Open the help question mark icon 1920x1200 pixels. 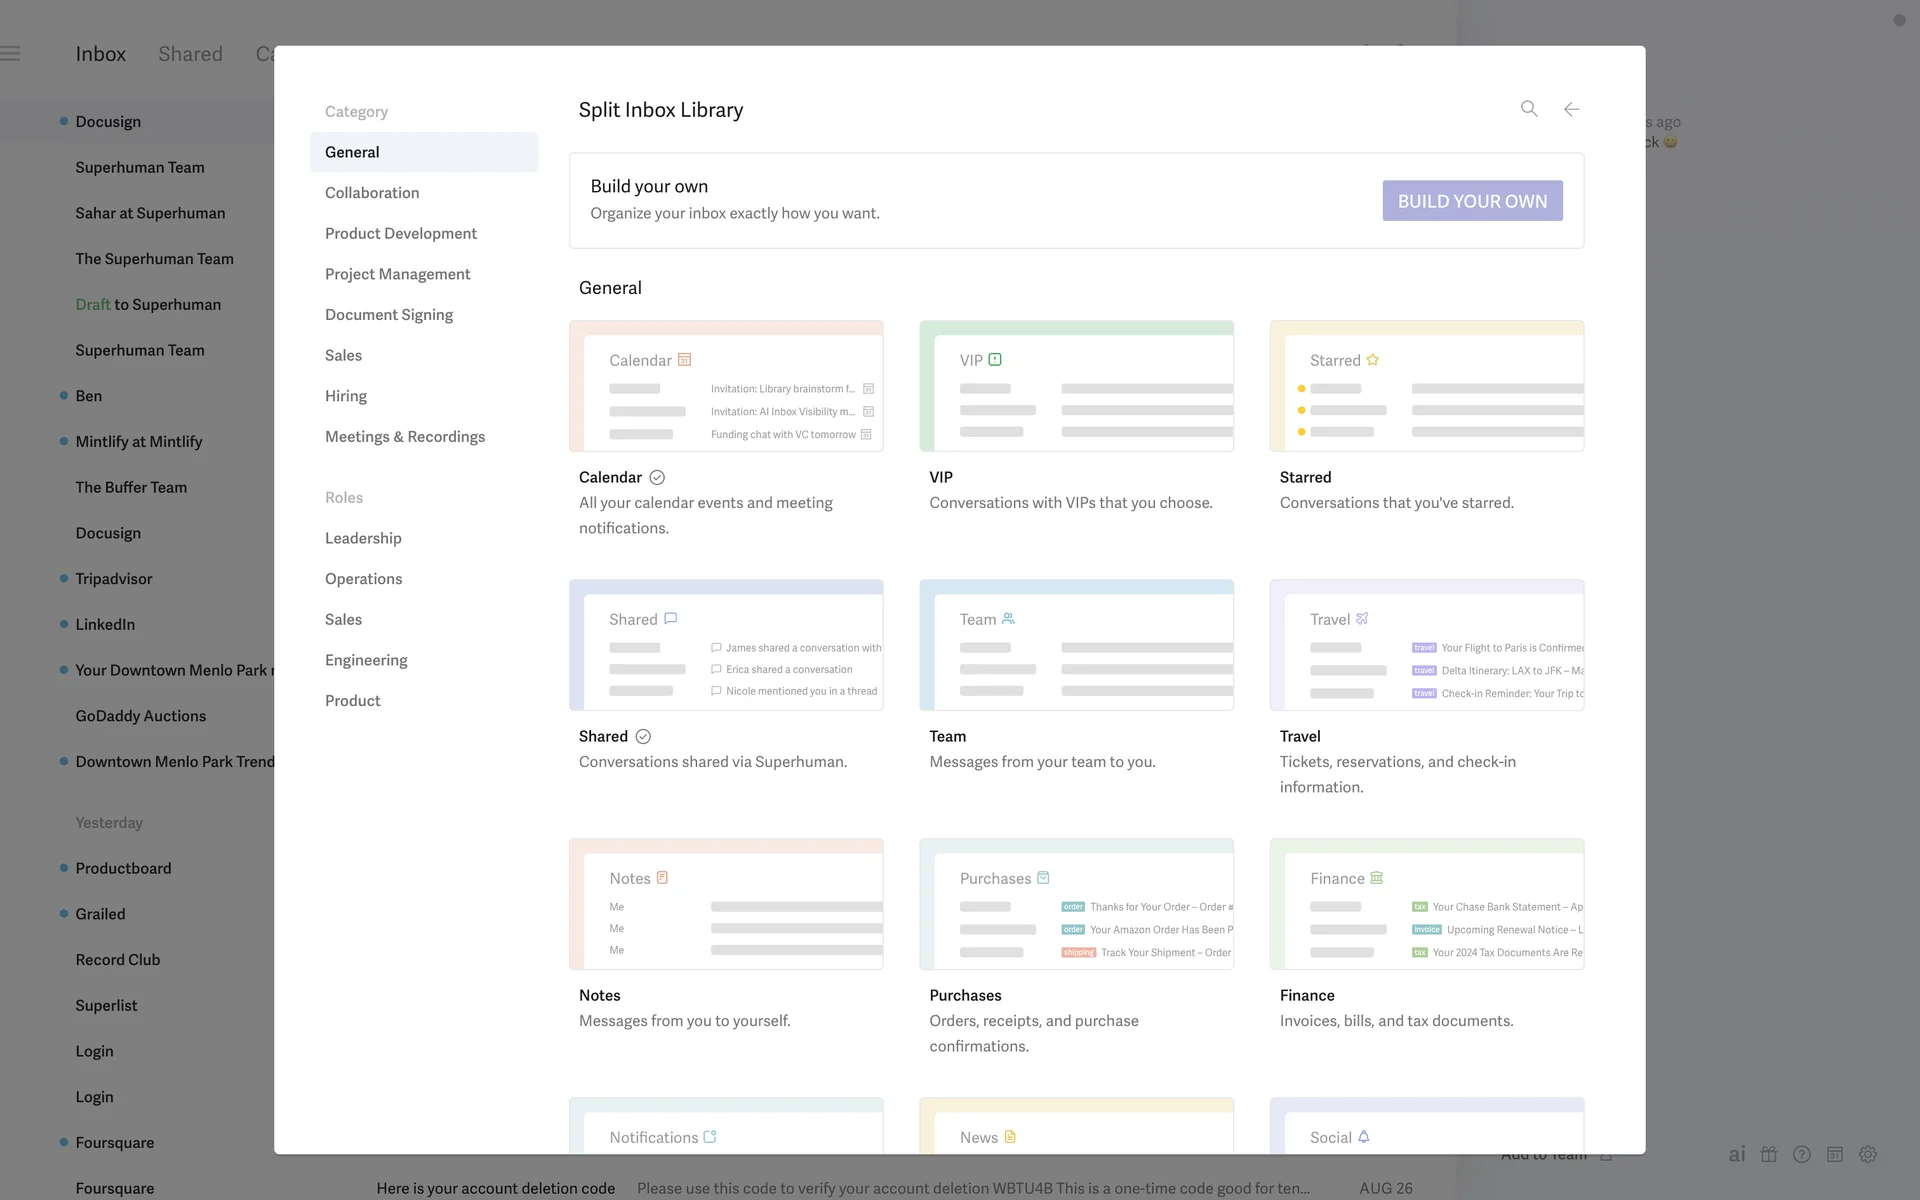1802,1154
